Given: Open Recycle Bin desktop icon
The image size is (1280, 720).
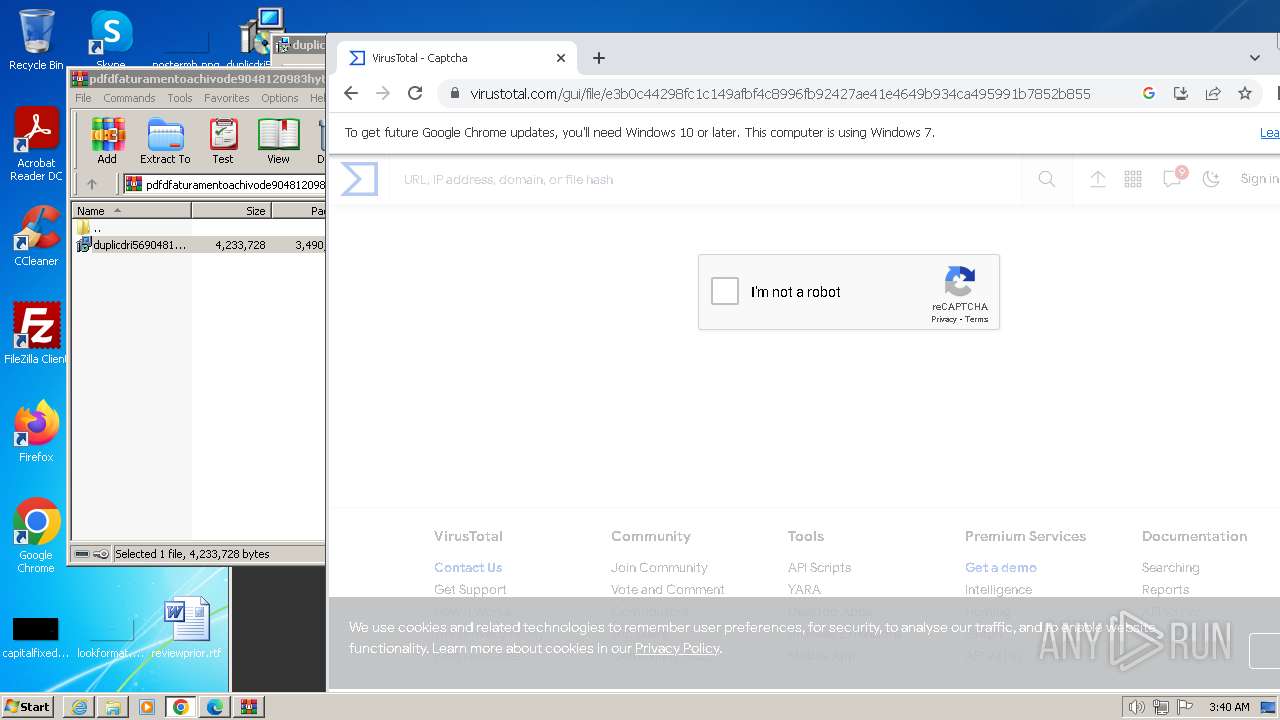Looking at the screenshot, I should [36, 40].
